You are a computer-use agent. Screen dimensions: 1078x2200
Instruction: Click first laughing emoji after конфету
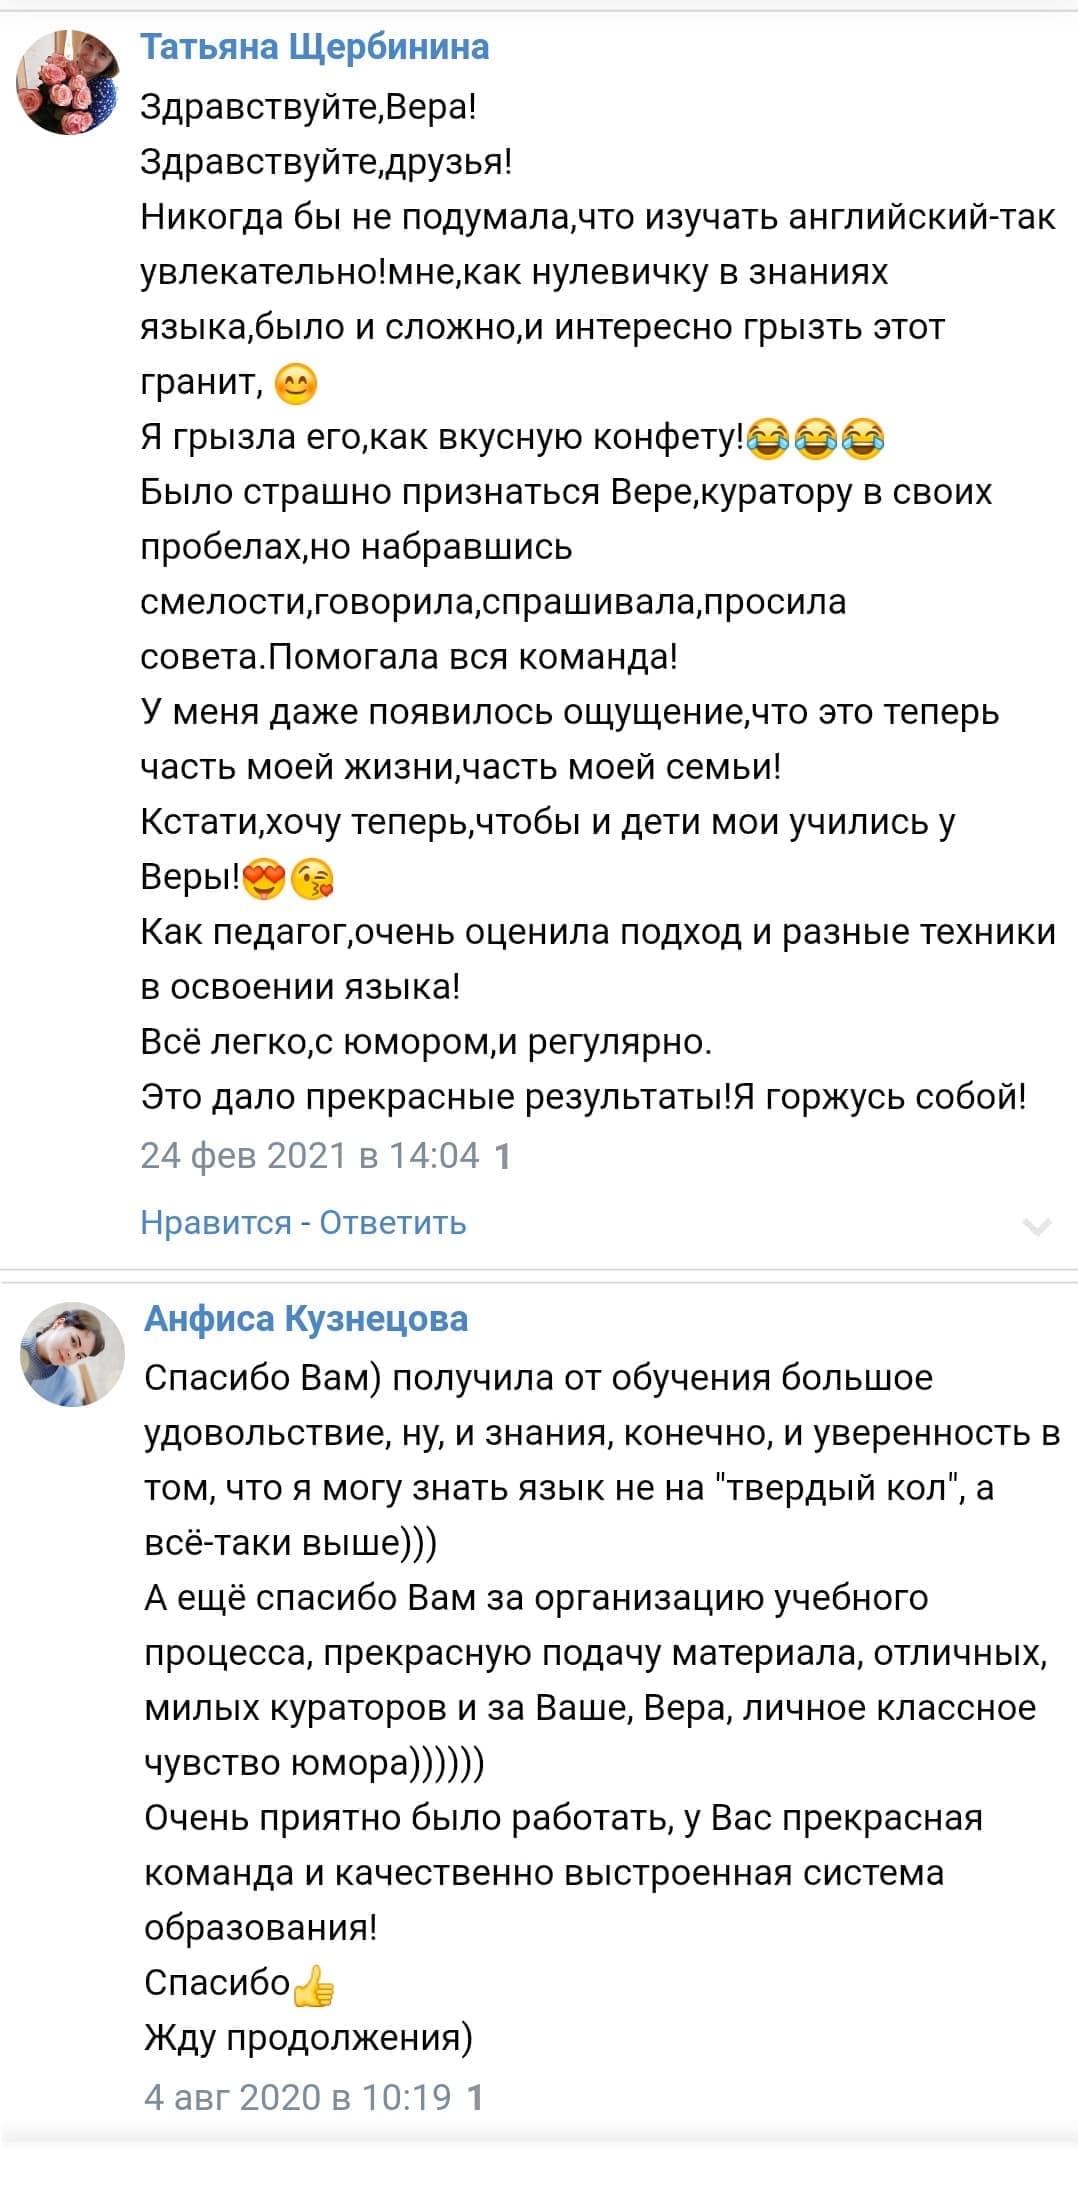point(767,439)
